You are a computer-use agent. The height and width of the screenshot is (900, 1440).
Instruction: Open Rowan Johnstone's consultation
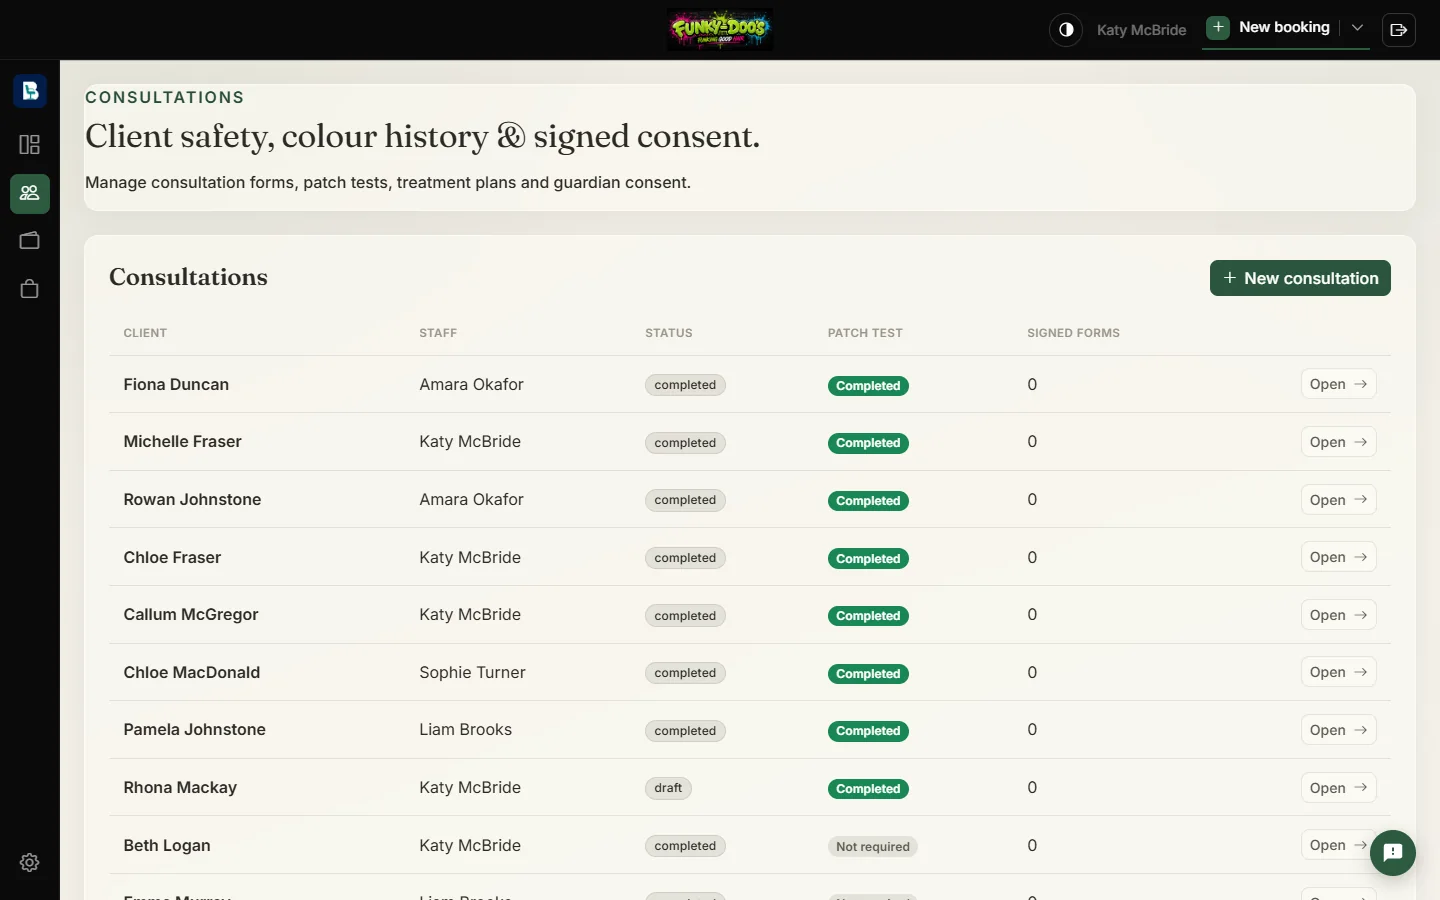click(1338, 500)
